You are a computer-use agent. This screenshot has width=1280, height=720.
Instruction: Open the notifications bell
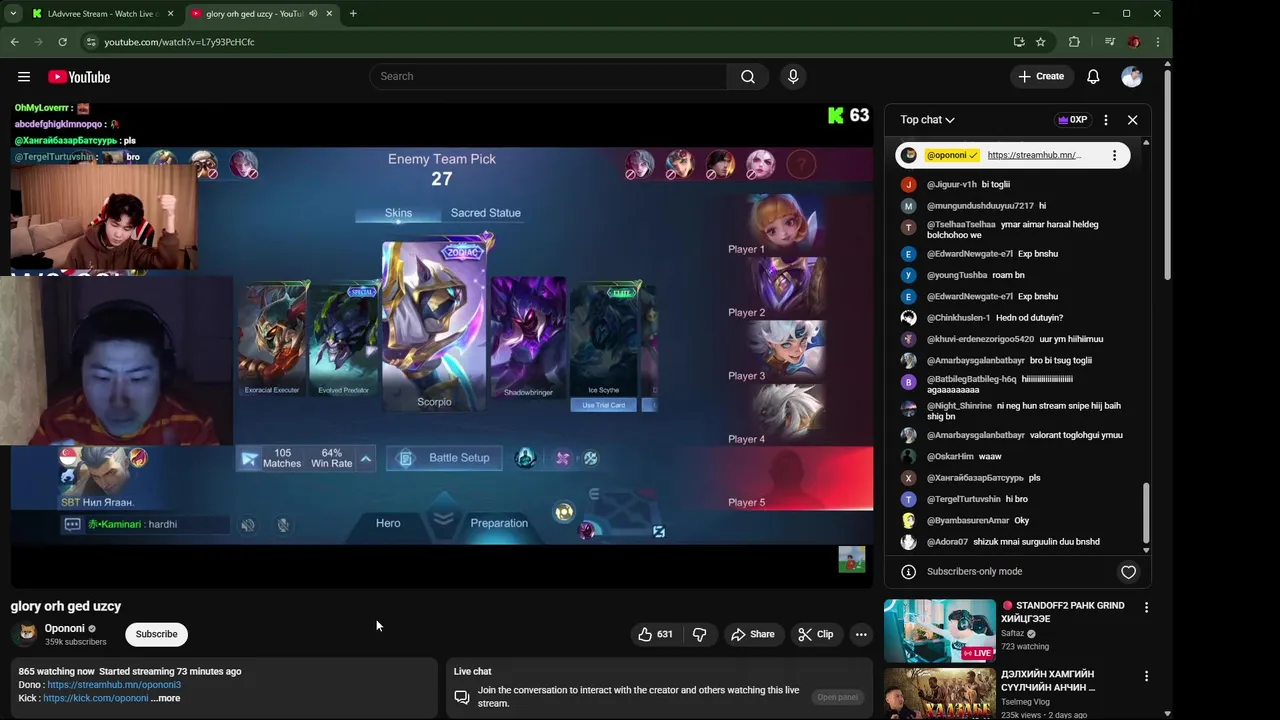(1093, 77)
